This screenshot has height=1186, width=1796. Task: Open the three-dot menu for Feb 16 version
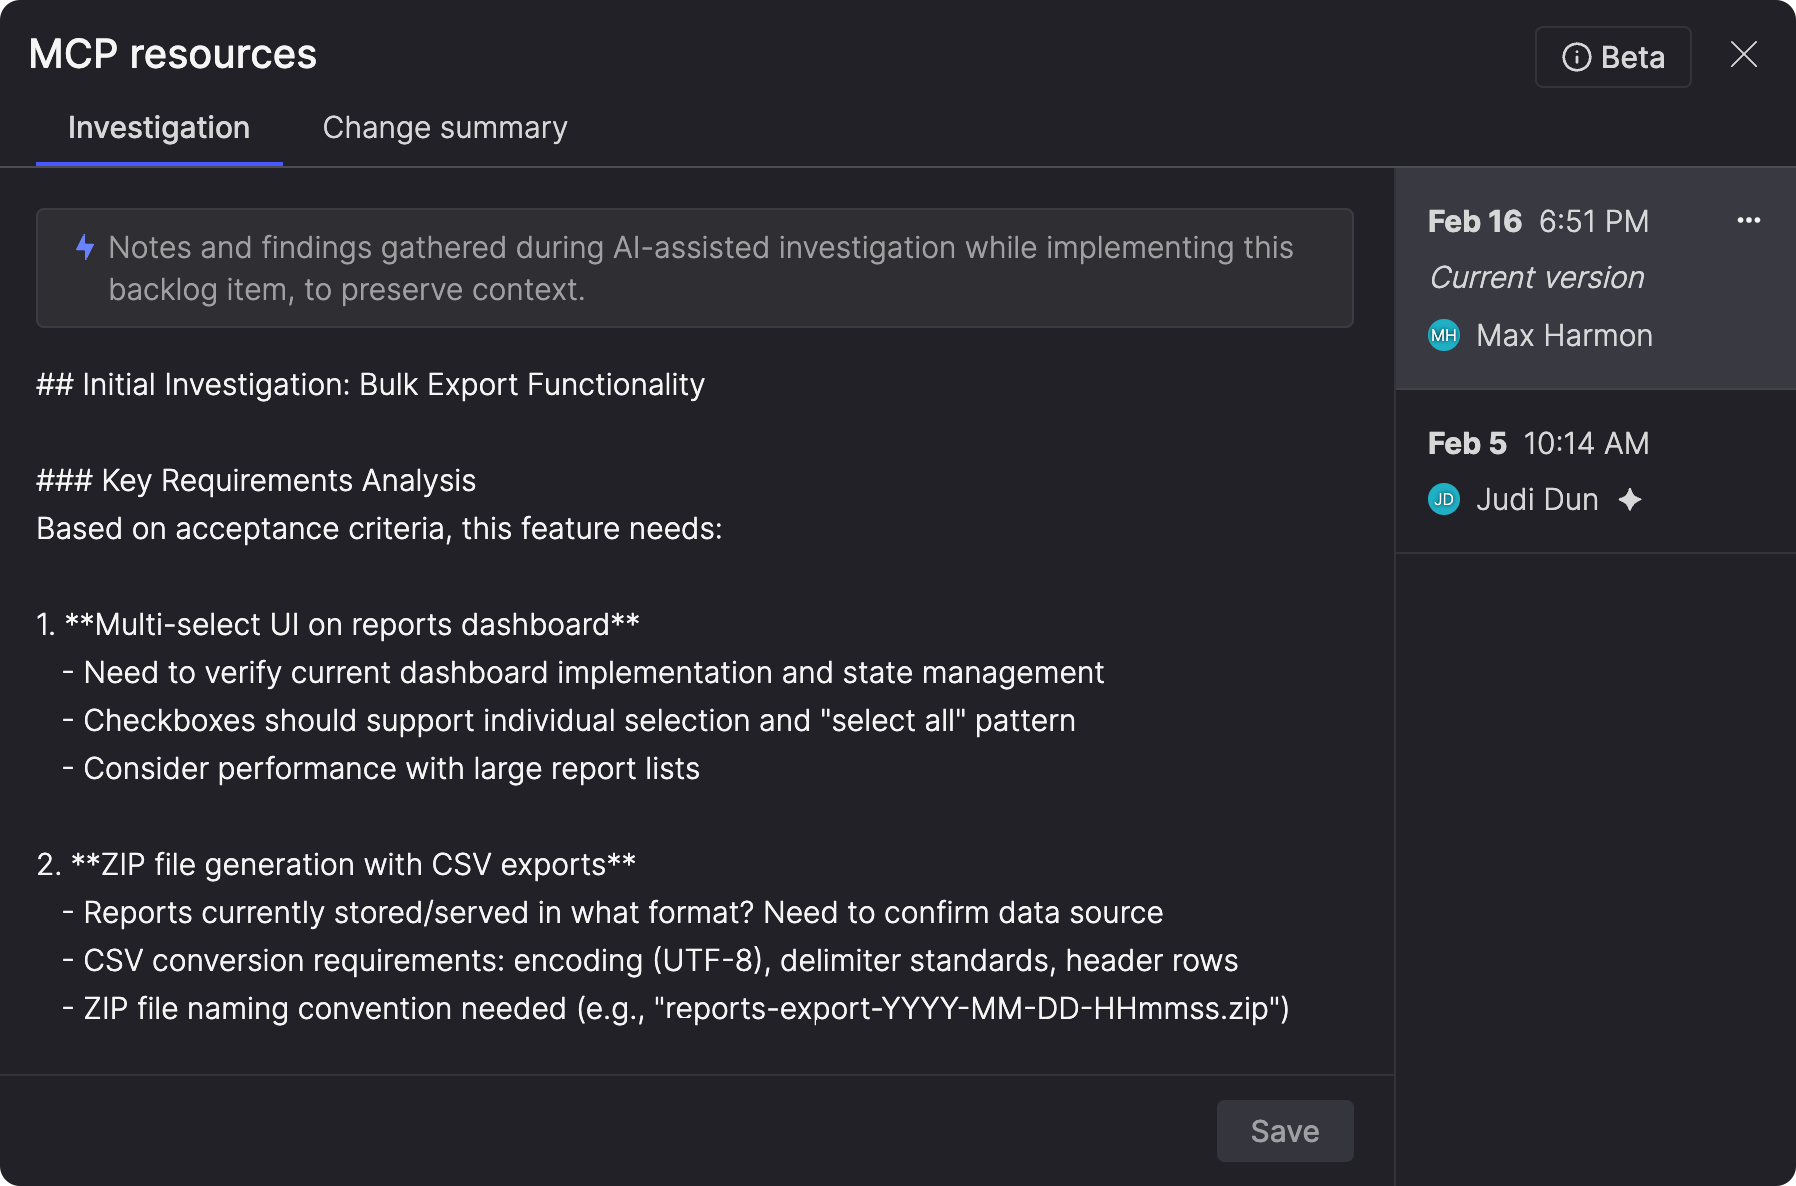1748,221
